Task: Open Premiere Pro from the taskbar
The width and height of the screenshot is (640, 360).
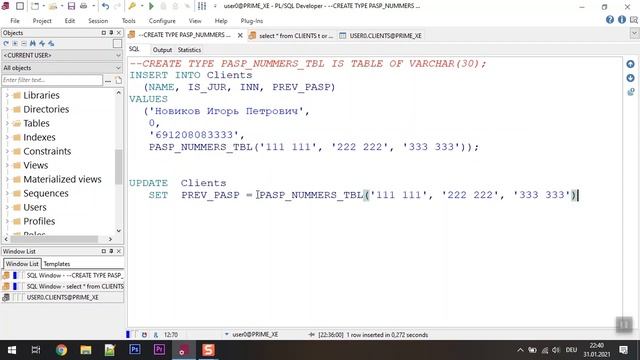Action: coord(159,350)
